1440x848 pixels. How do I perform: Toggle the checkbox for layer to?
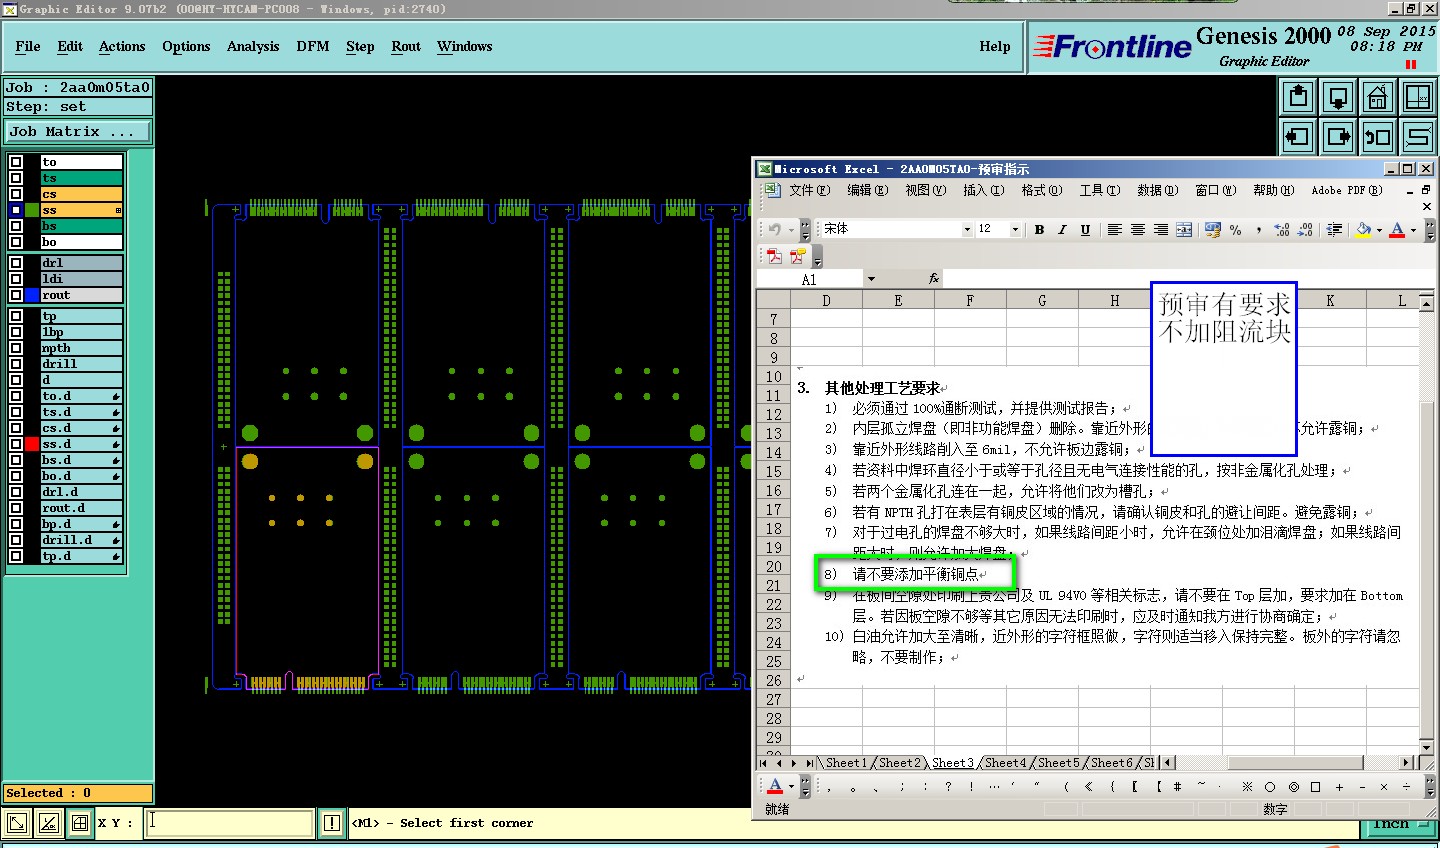coord(16,162)
